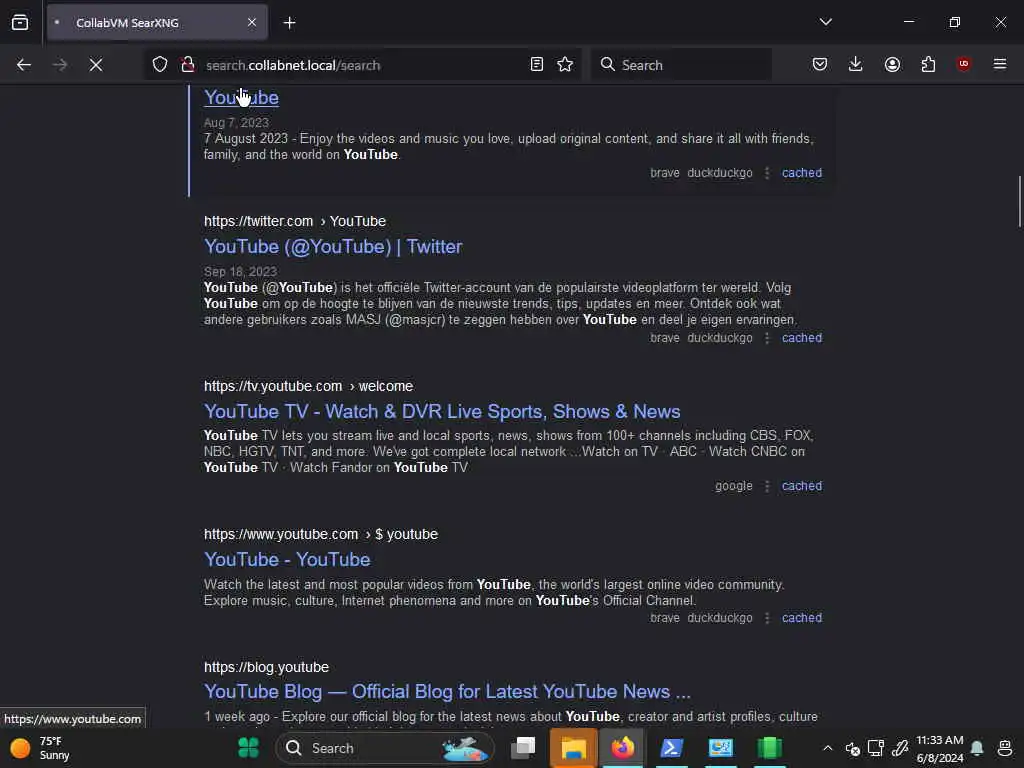Click the https://tv.youtube.com › welcome URL text
Image resolution: width=1024 pixels, height=768 pixels.
(x=308, y=387)
